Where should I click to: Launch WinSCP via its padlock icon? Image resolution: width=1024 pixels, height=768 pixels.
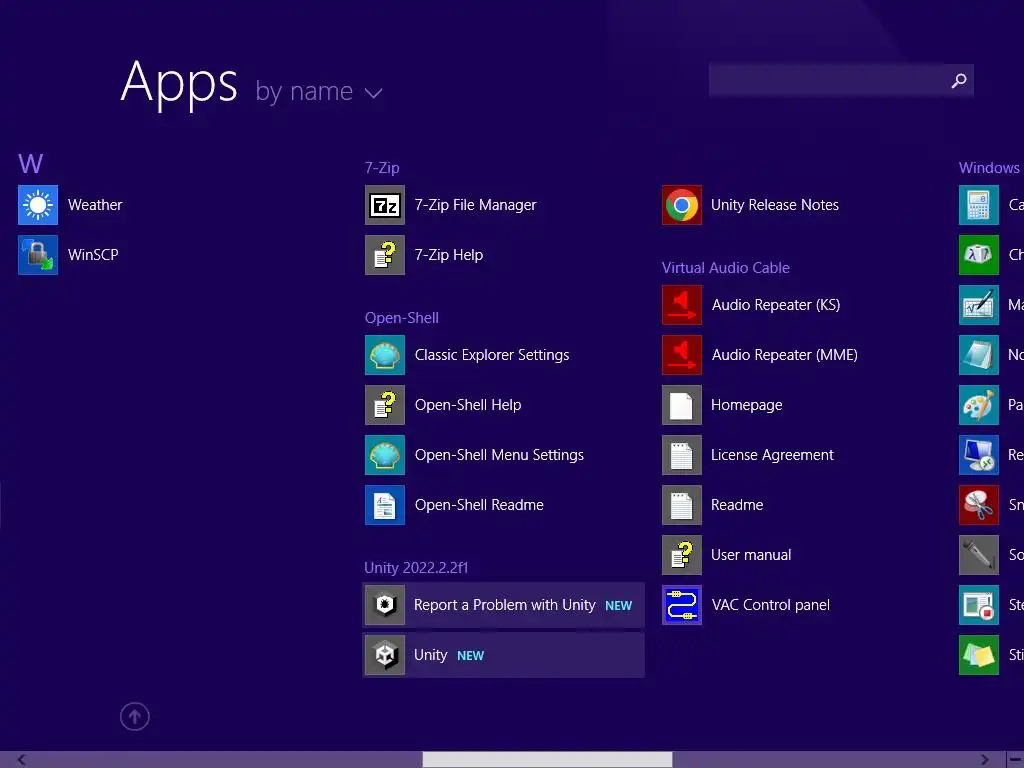point(38,255)
